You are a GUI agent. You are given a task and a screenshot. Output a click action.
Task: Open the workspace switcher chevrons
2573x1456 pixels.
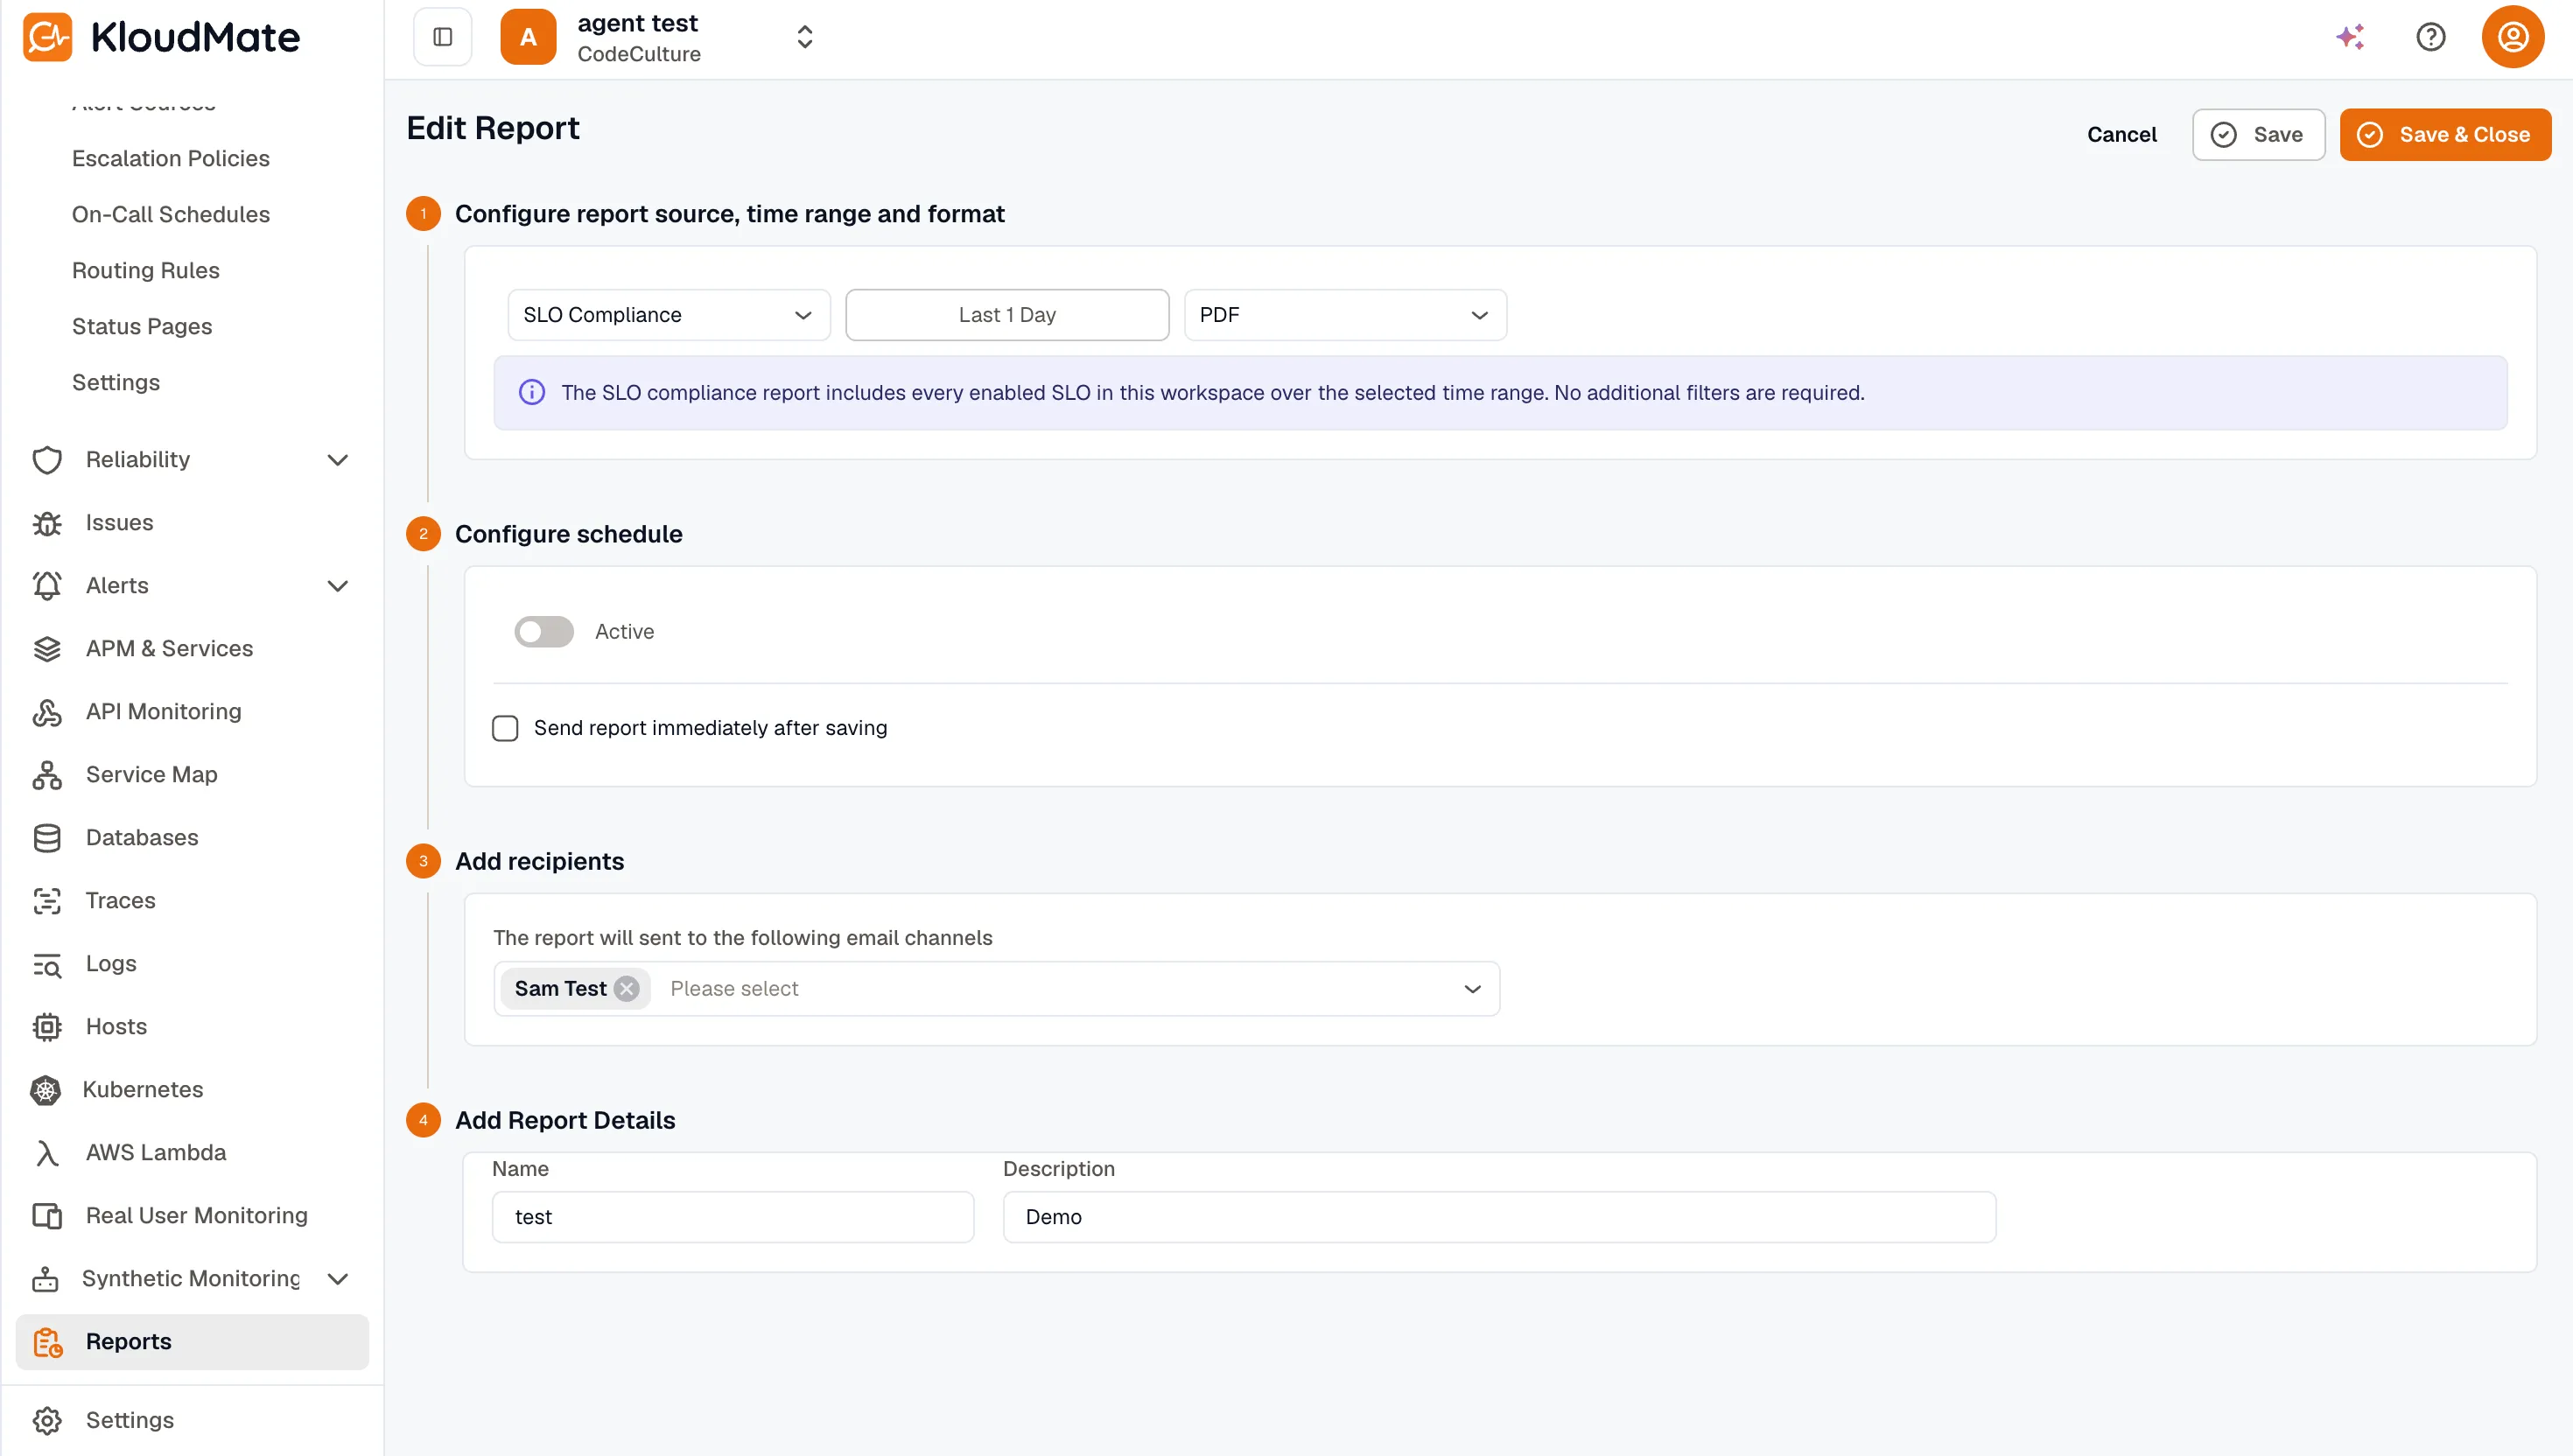pos(805,37)
